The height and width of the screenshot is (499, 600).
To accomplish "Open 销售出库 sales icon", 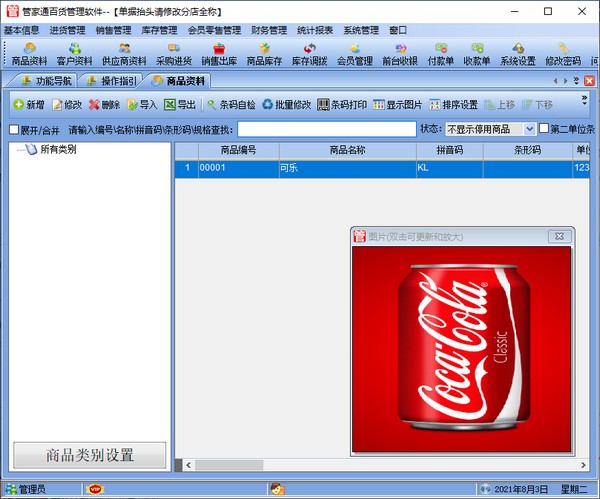I will pos(219,54).
